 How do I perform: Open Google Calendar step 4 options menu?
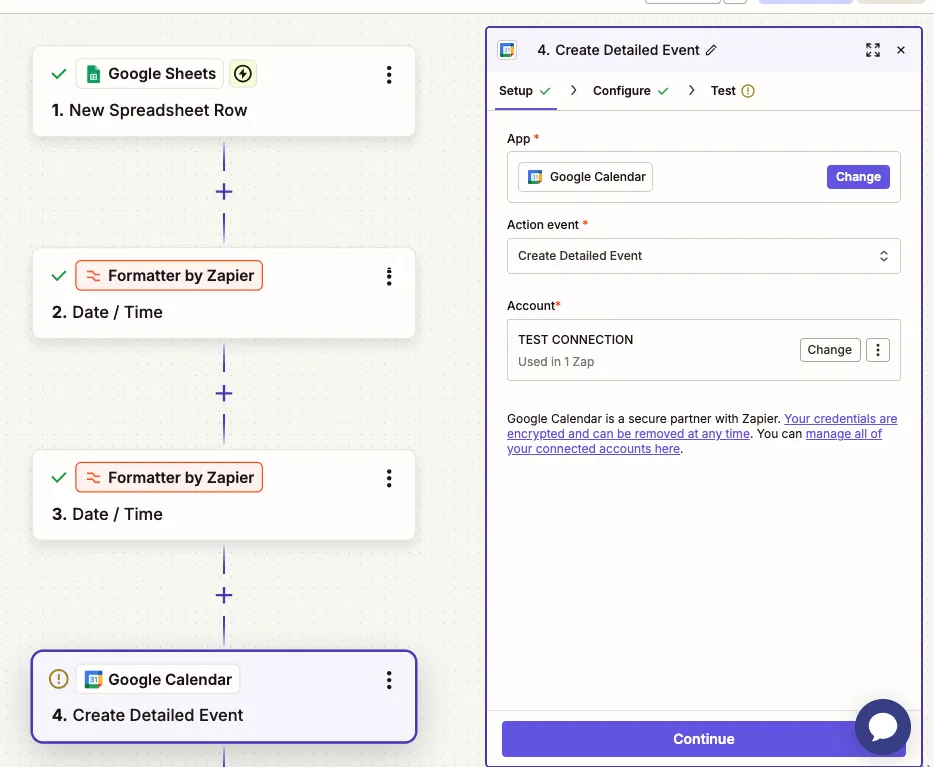click(389, 680)
